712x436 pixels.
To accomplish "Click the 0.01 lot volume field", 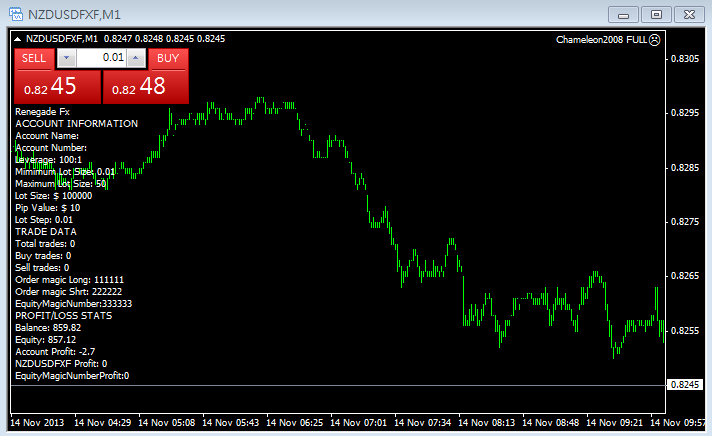I will pos(101,58).
